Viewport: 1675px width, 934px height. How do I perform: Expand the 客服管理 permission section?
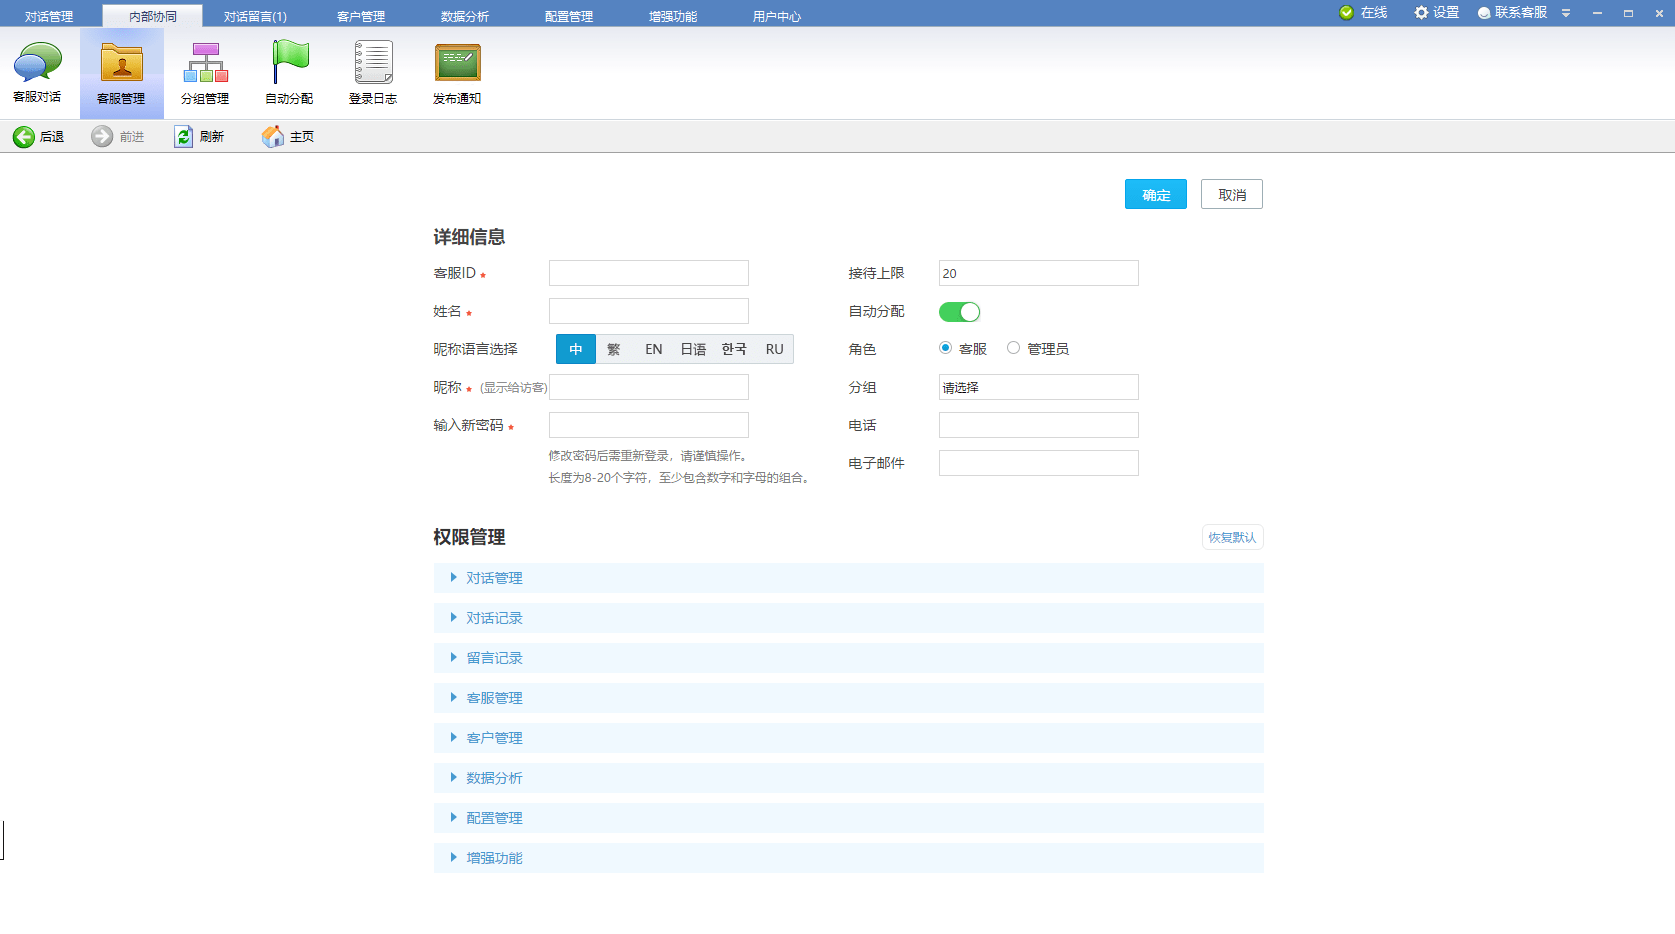[x=848, y=698]
